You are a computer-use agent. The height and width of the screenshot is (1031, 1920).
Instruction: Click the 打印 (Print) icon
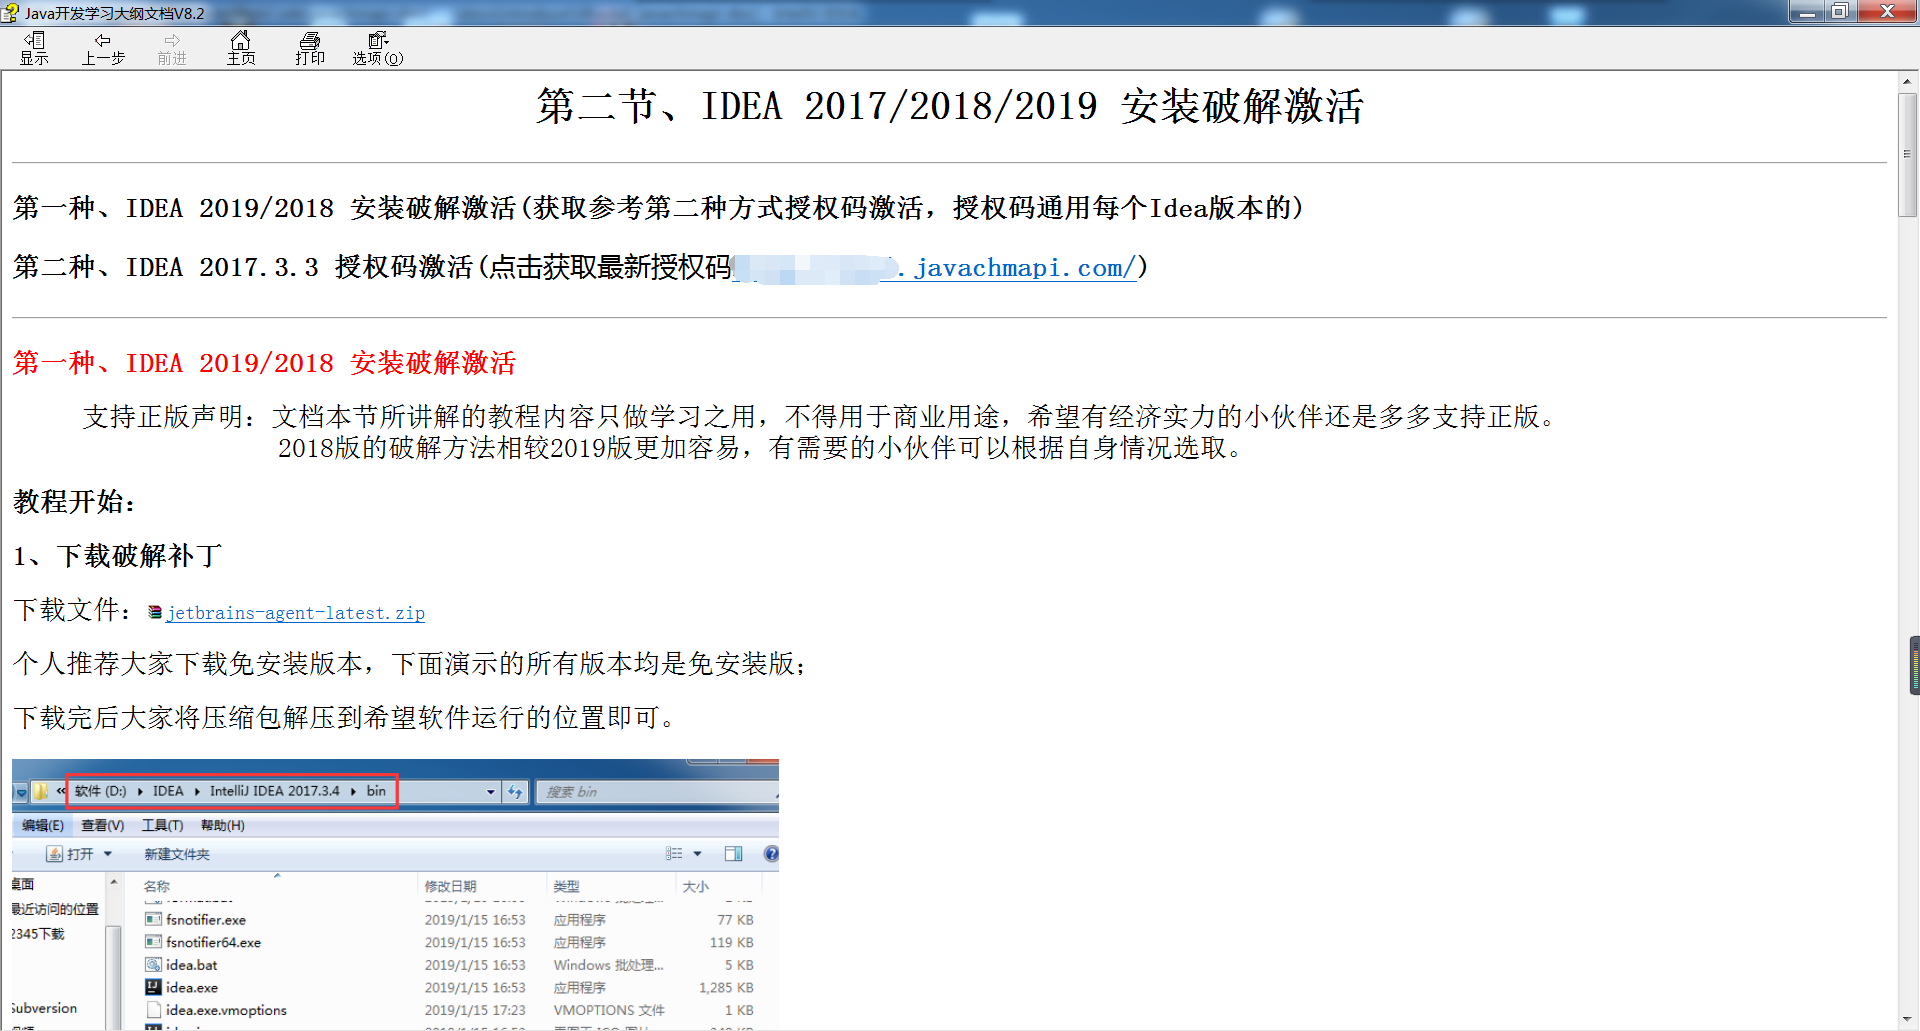[x=310, y=48]
